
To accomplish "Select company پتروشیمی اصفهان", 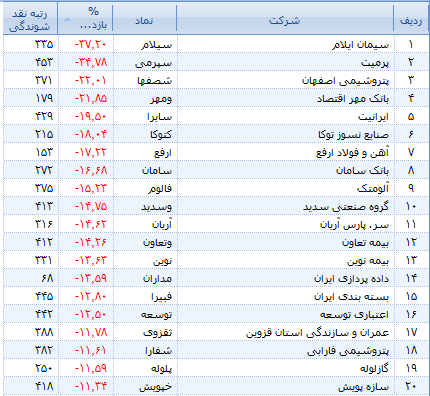I will click(346, 81).
